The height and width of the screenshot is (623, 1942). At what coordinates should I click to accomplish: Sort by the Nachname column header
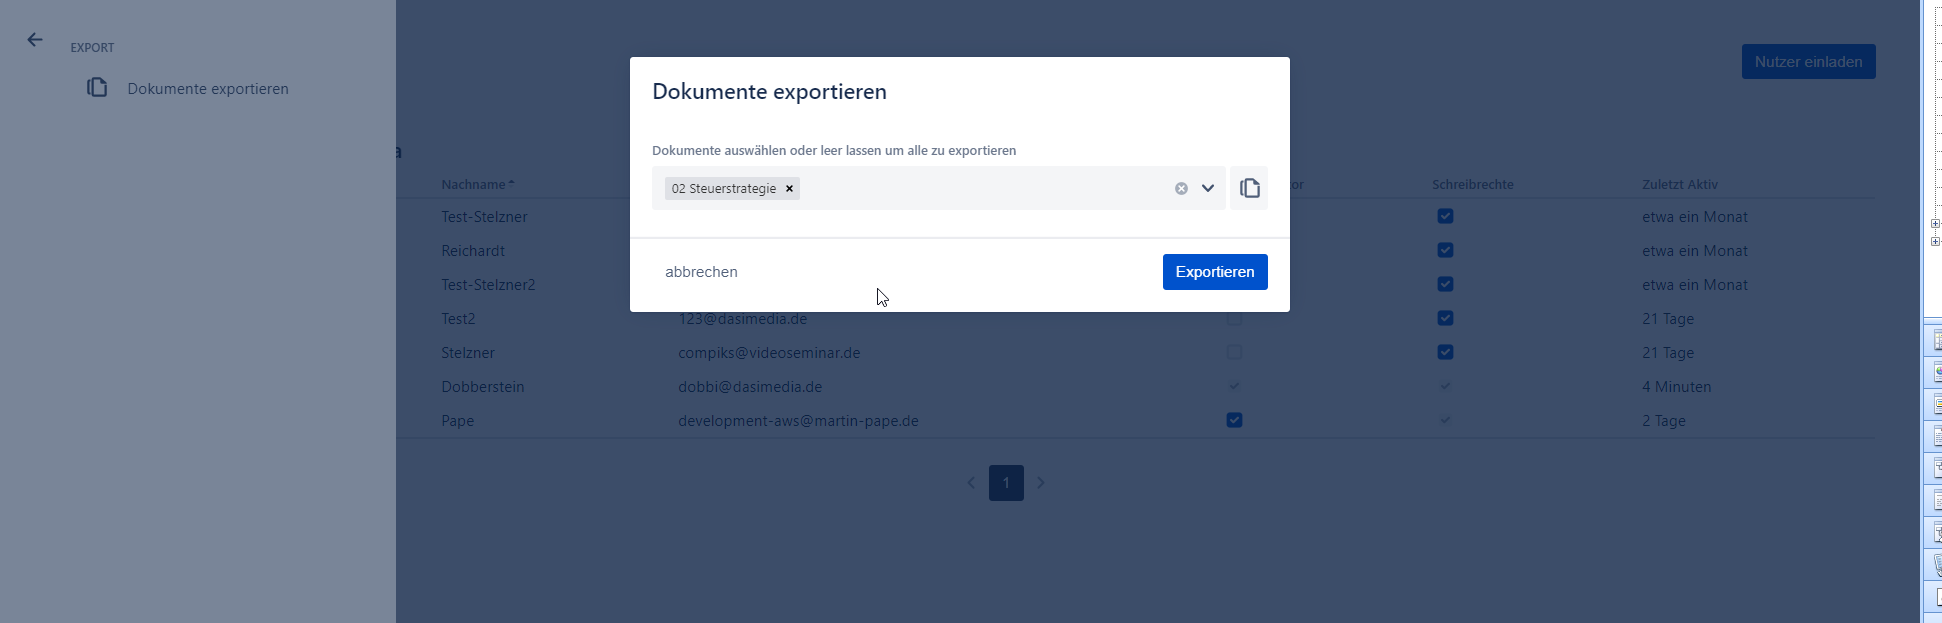click(478, 184)
